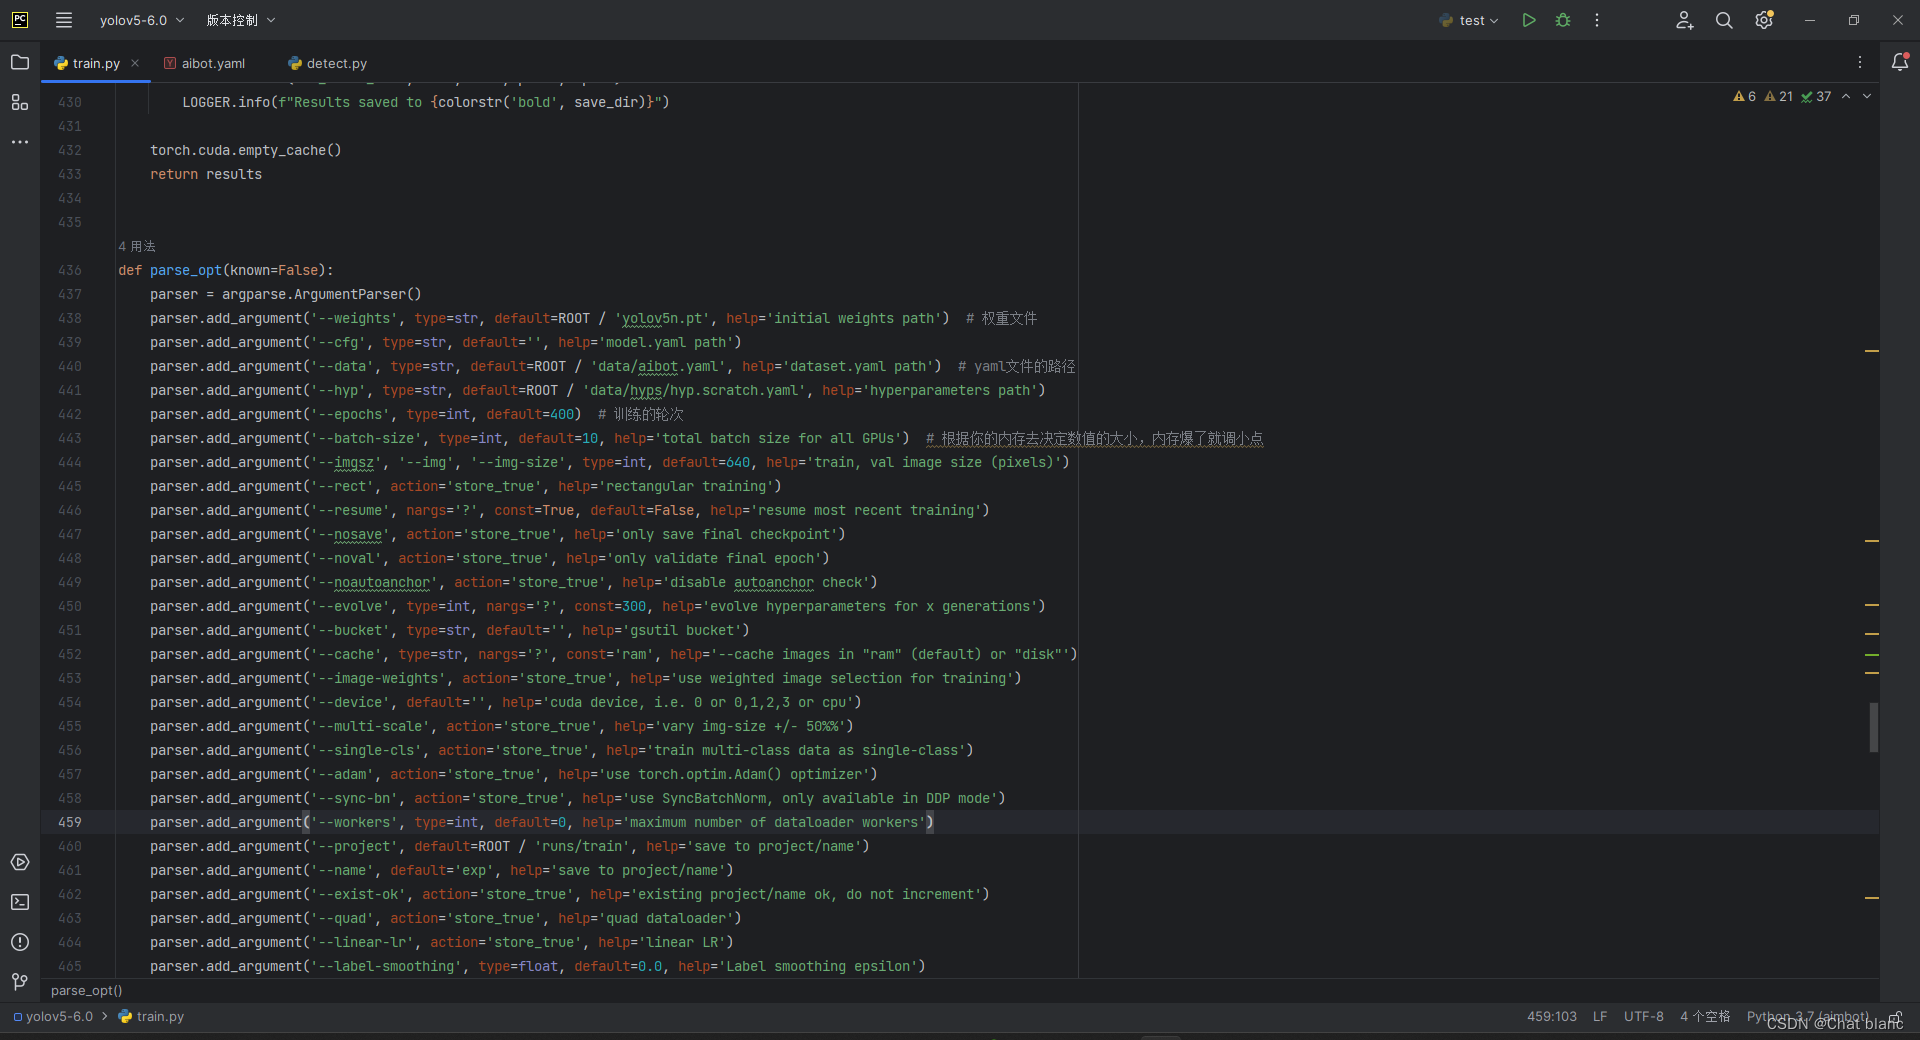This screenshot has height=1040, width=1920.
Task: Change LF line separator setting
Action: tap(1600, 1016)
